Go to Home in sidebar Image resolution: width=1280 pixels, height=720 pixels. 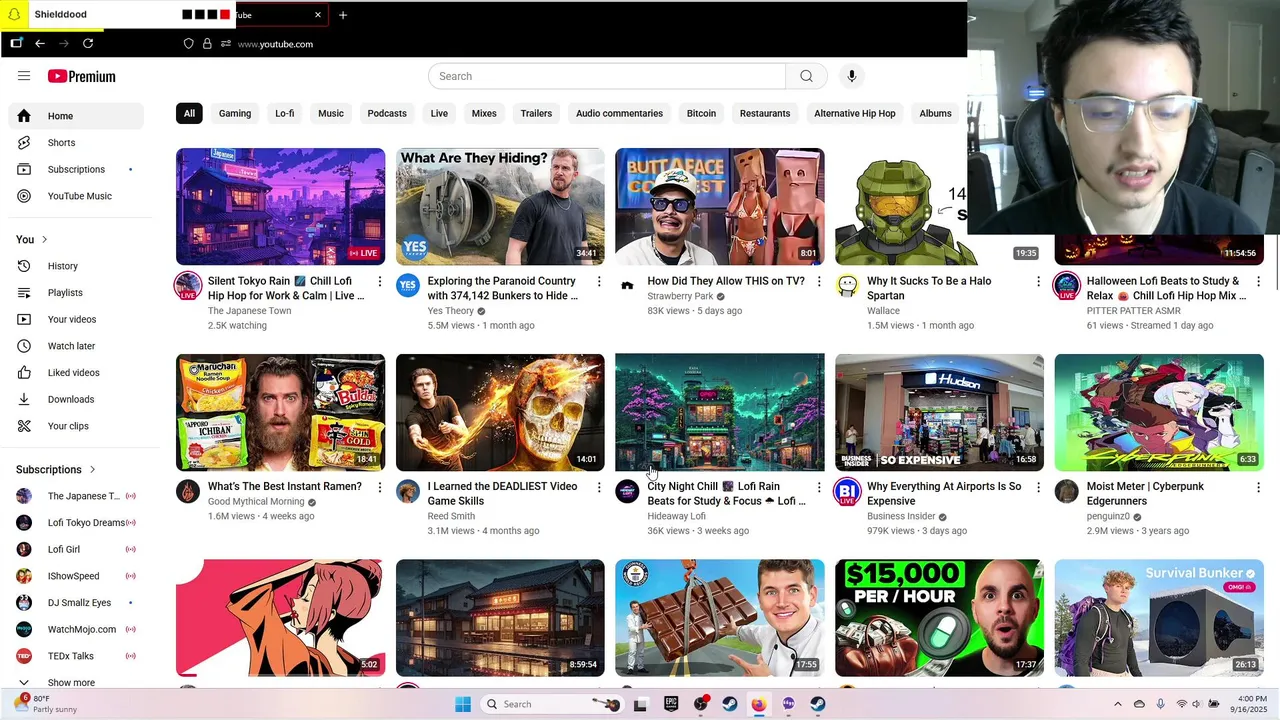click(76, 116)
